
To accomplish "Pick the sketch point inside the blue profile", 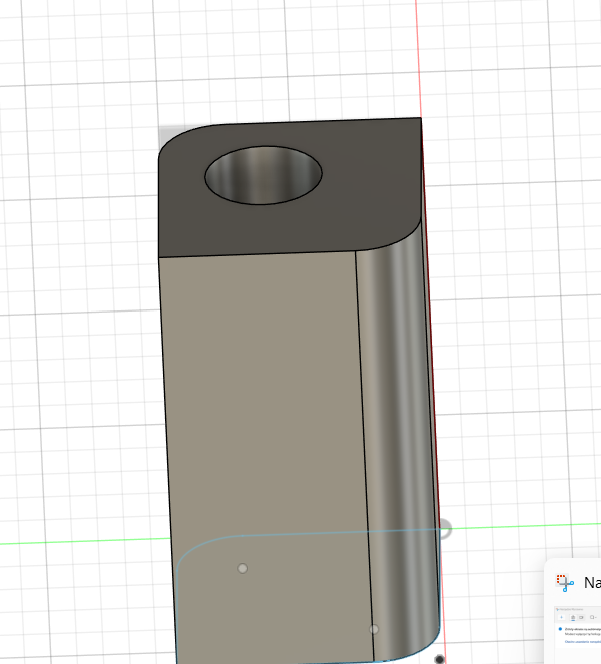I will pyautogui.click(x=243, y=568).
